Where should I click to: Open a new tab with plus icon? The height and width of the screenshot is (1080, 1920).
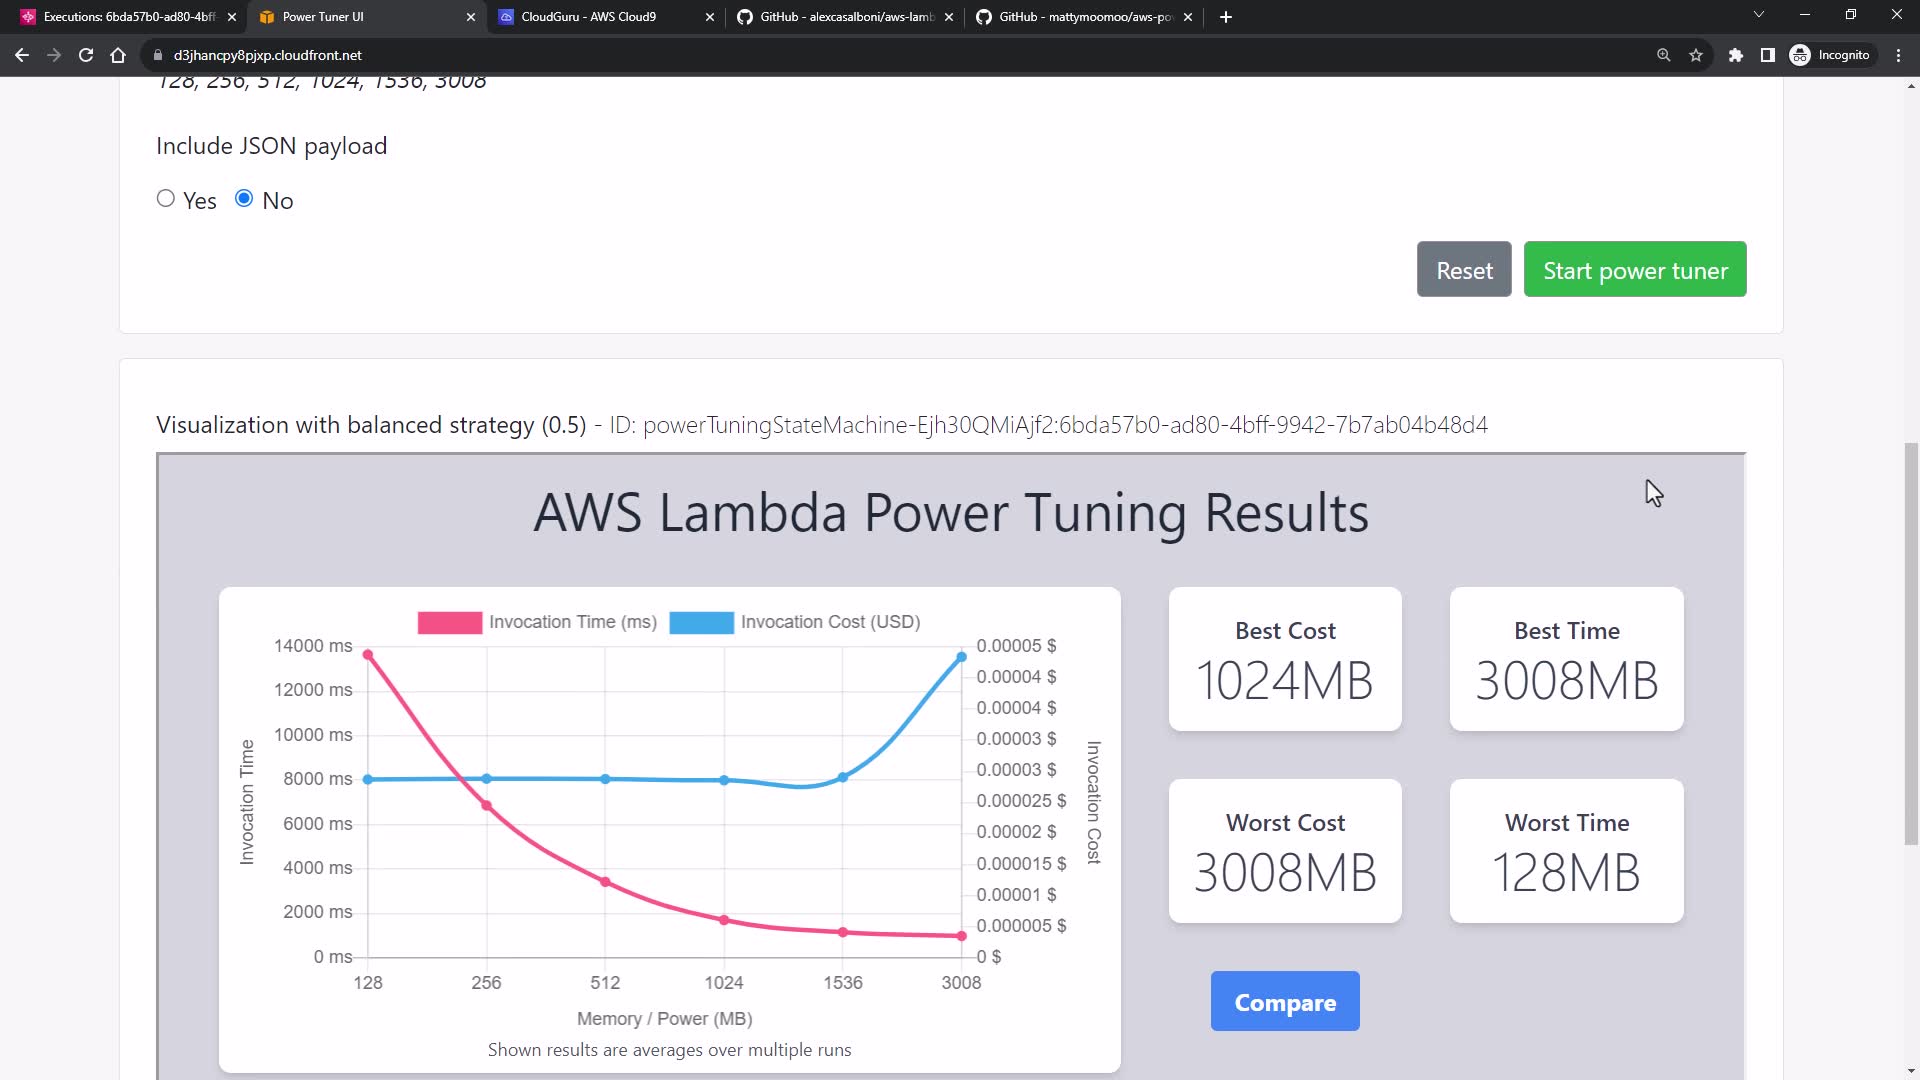pos(1226,17)
